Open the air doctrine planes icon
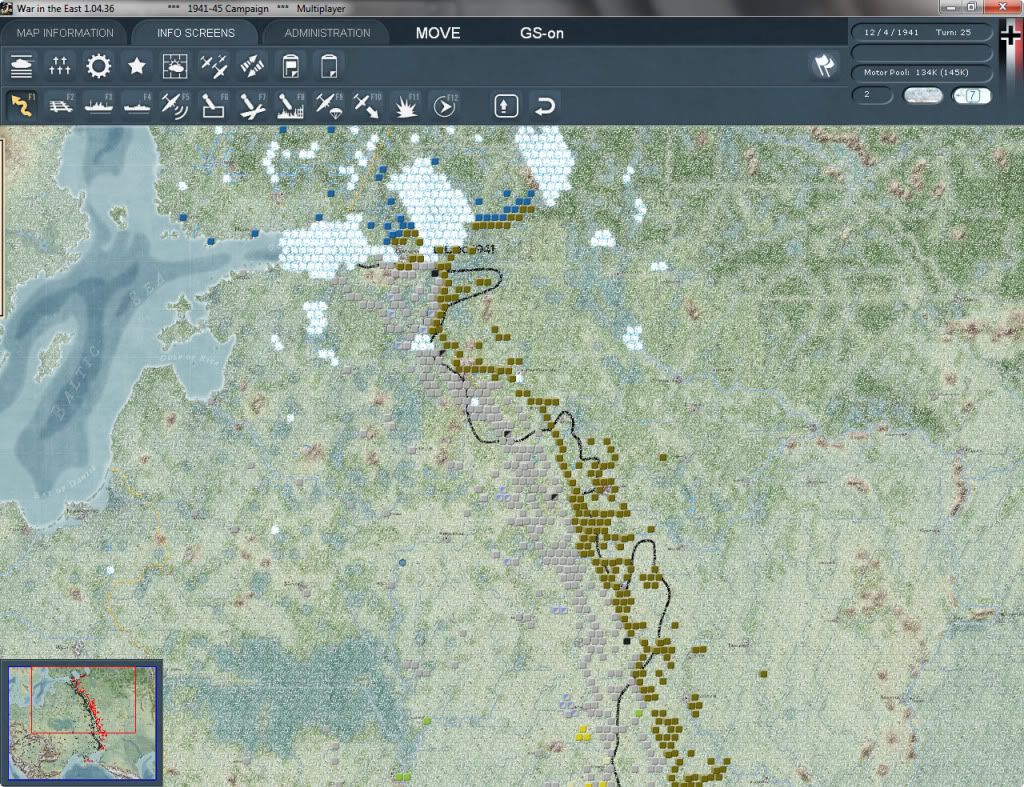Viewport: 1024px width, 787px height. click(214, 66)
